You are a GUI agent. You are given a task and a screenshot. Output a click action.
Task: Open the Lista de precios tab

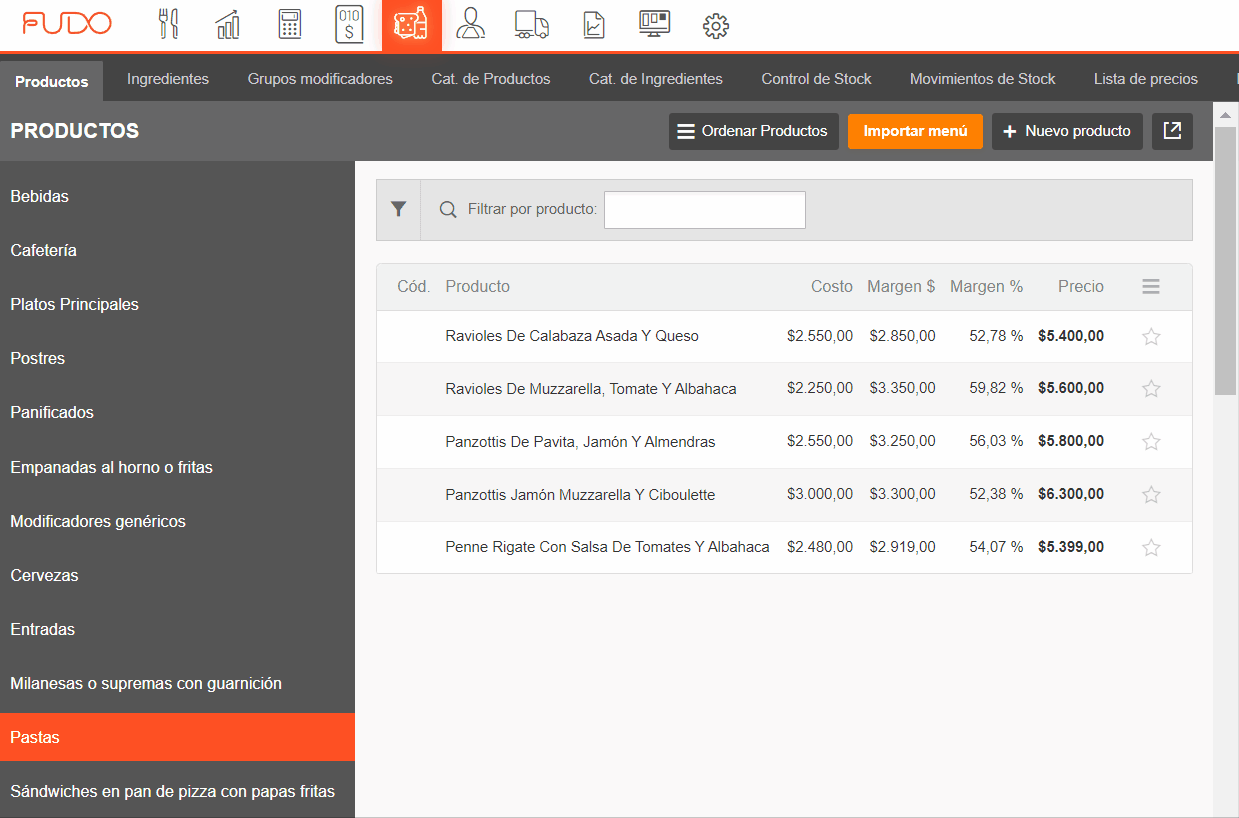click(1146, 79)
